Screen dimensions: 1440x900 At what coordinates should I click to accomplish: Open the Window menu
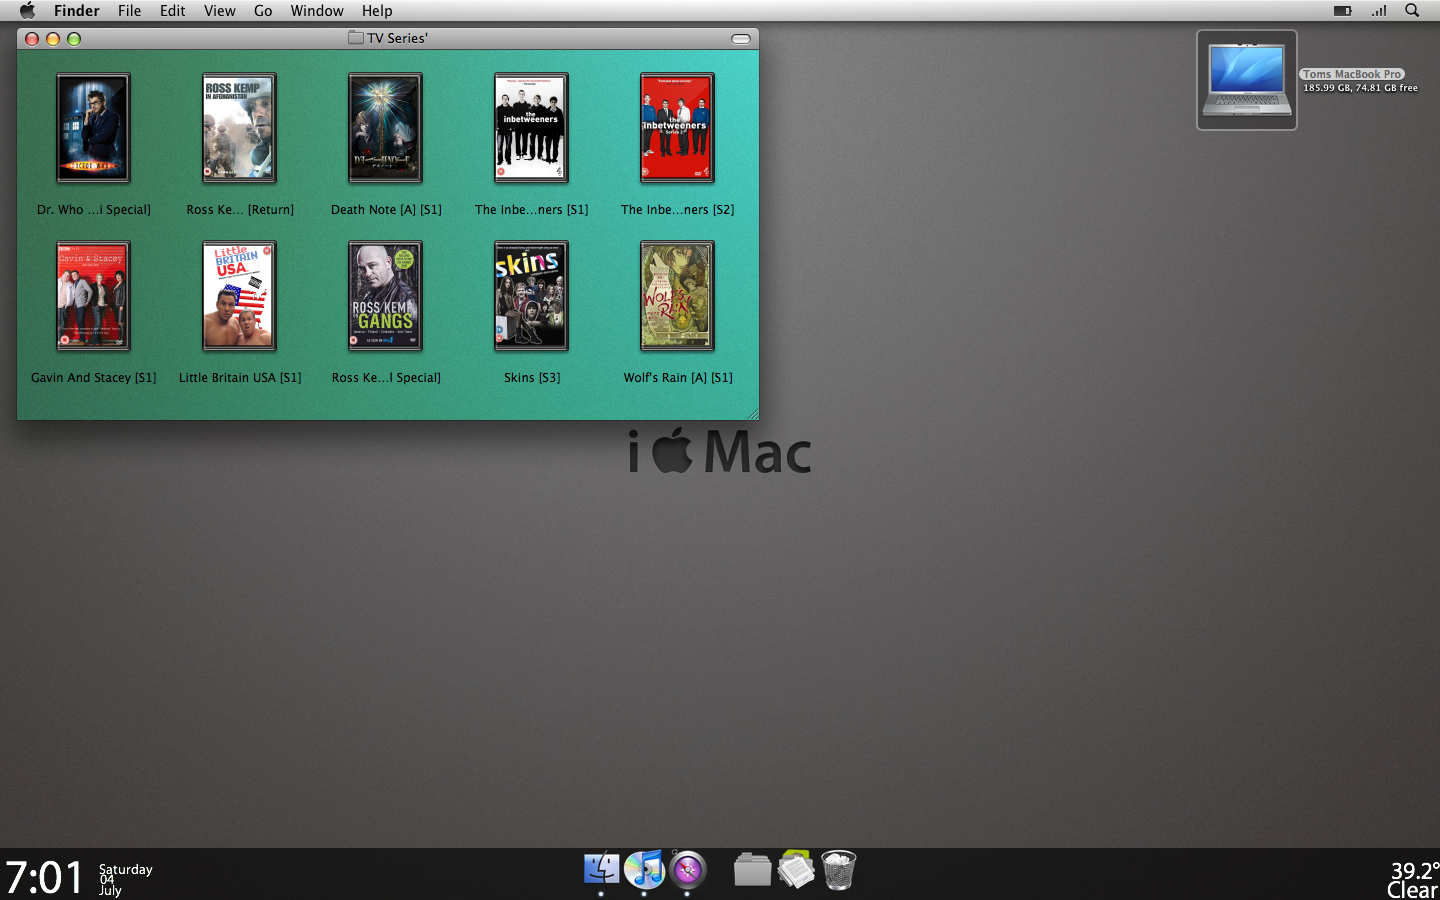point(317,10)
